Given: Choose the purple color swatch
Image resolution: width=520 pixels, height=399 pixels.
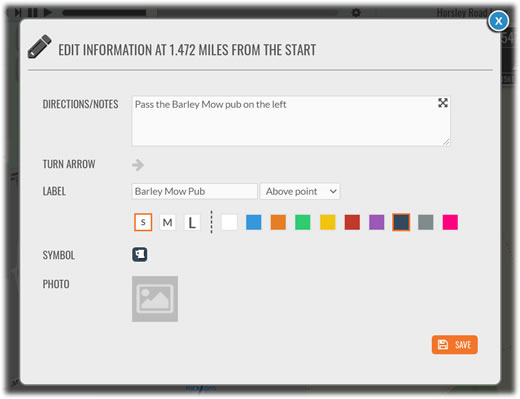Looking at the screenshot, I should (377, 222).
